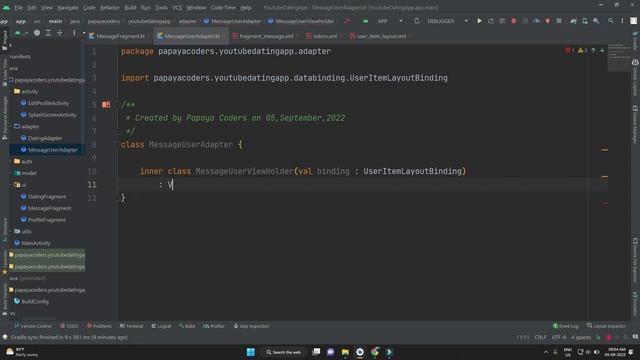Collapse the ui folder
Screen dimensions: 640x360
tap(11, 185)
